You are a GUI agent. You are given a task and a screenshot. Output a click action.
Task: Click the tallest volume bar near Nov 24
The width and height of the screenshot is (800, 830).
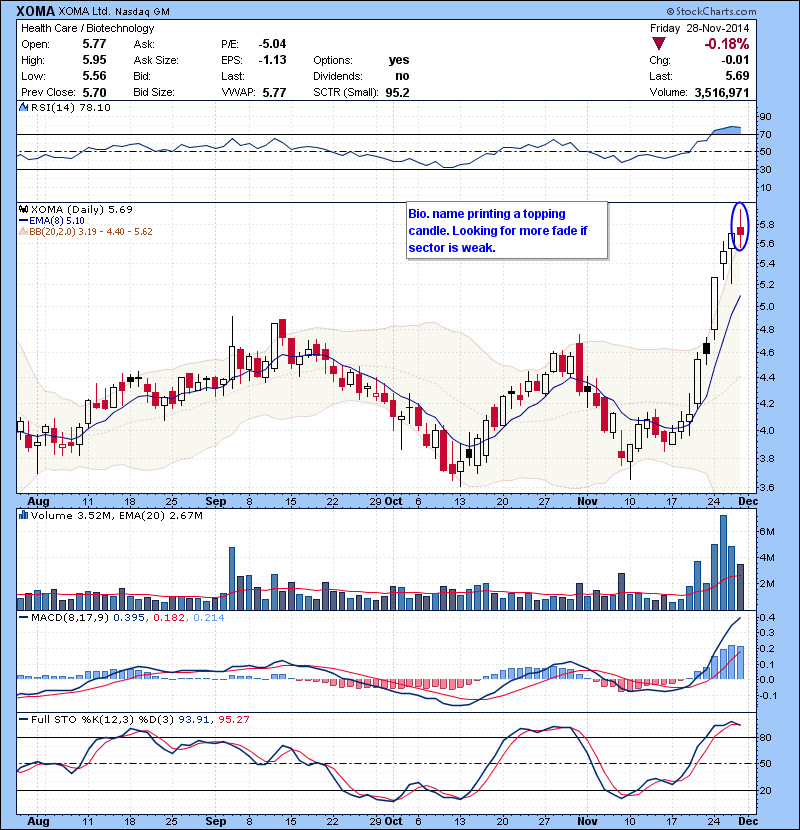coord(723,563)
